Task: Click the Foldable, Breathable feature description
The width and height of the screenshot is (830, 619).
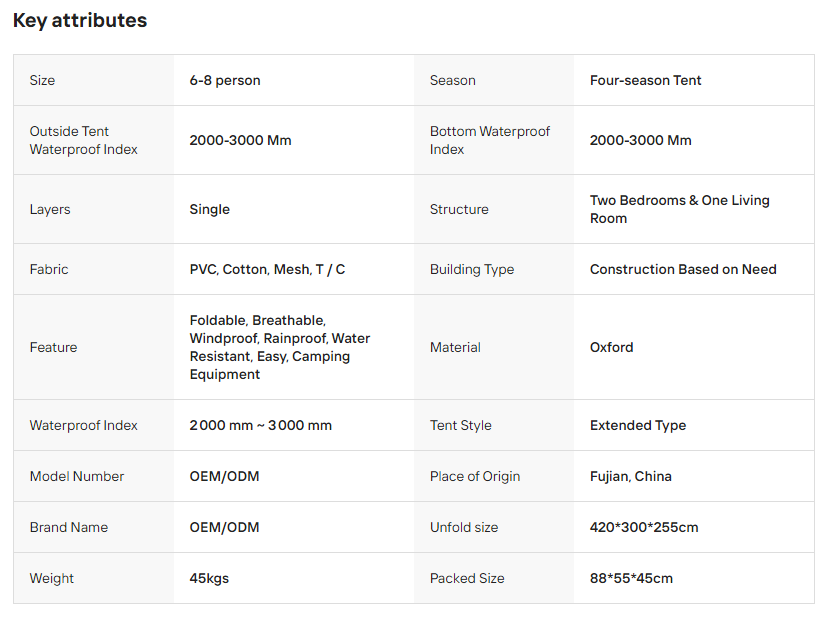Action: [x=280, y=347]
